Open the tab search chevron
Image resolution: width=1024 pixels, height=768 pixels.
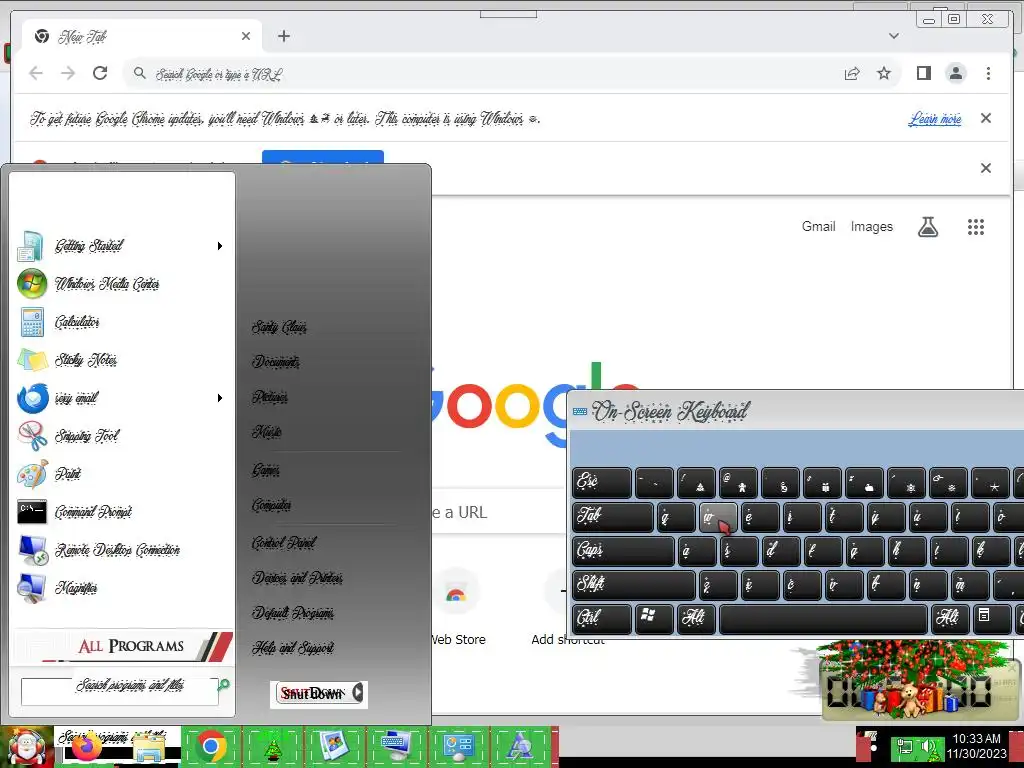point(893,36)
